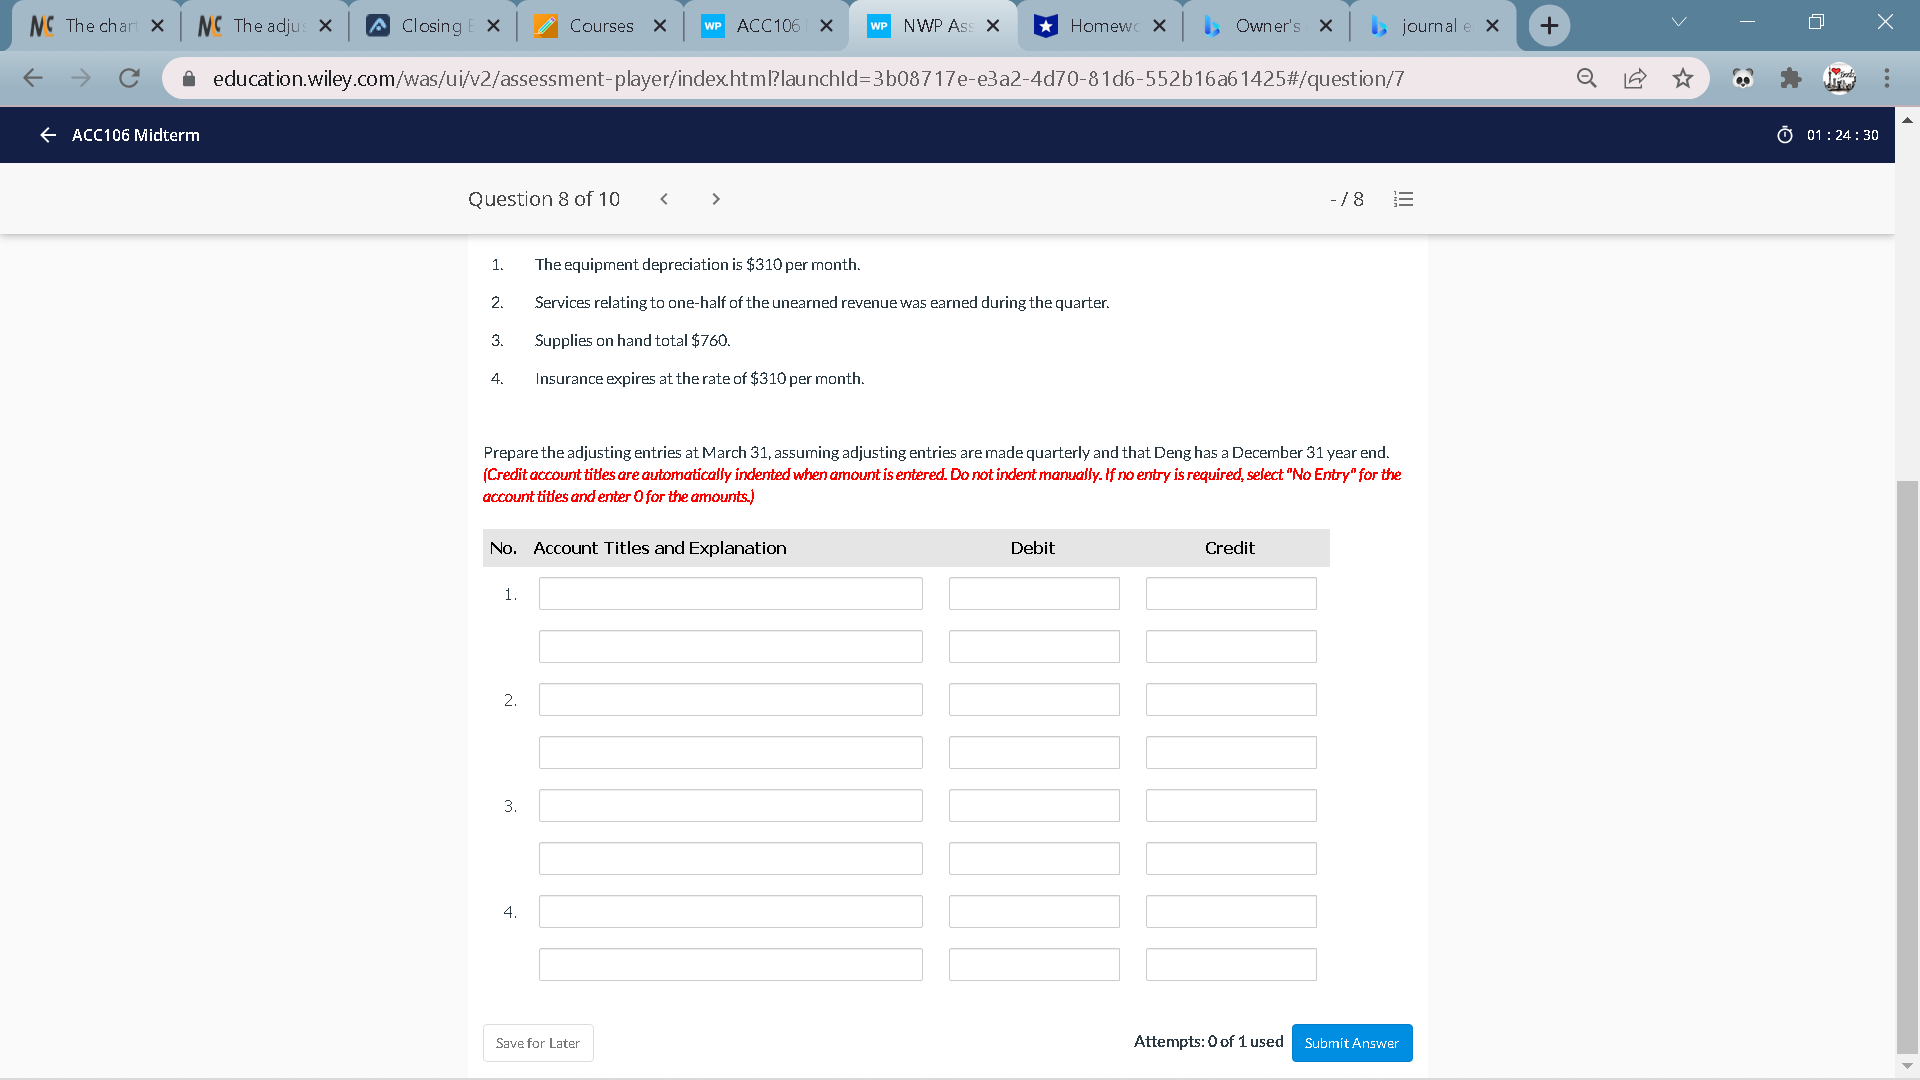Click the Save for Later button

pos(538,1043)
